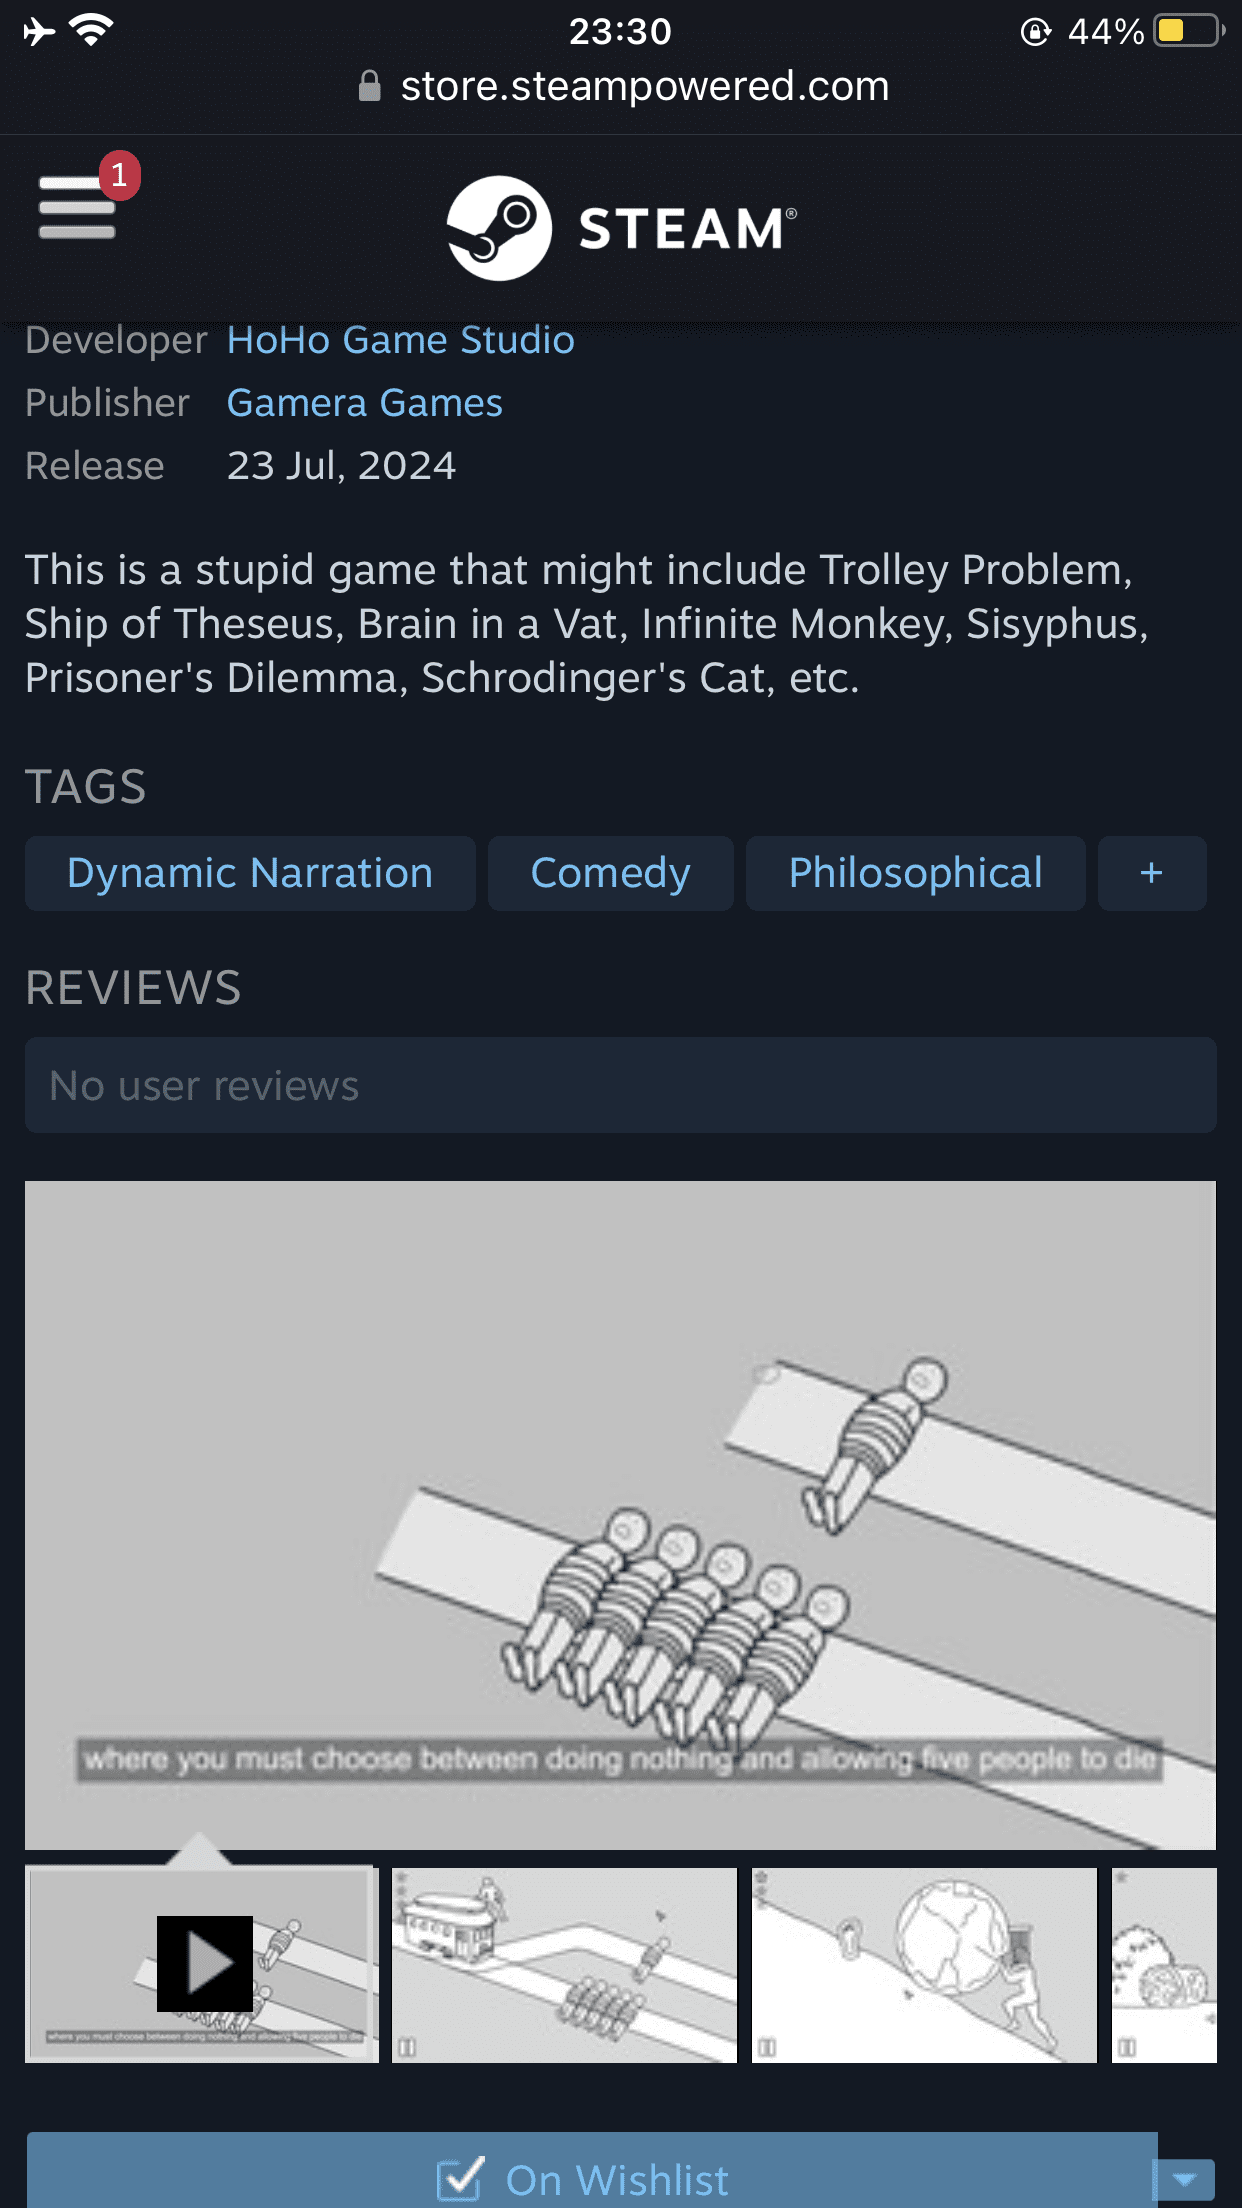Viewport: 1242px width, 2208px height.
Task: Tap the Steam logo
Action: pyautogui.click(x=621, y=228)
